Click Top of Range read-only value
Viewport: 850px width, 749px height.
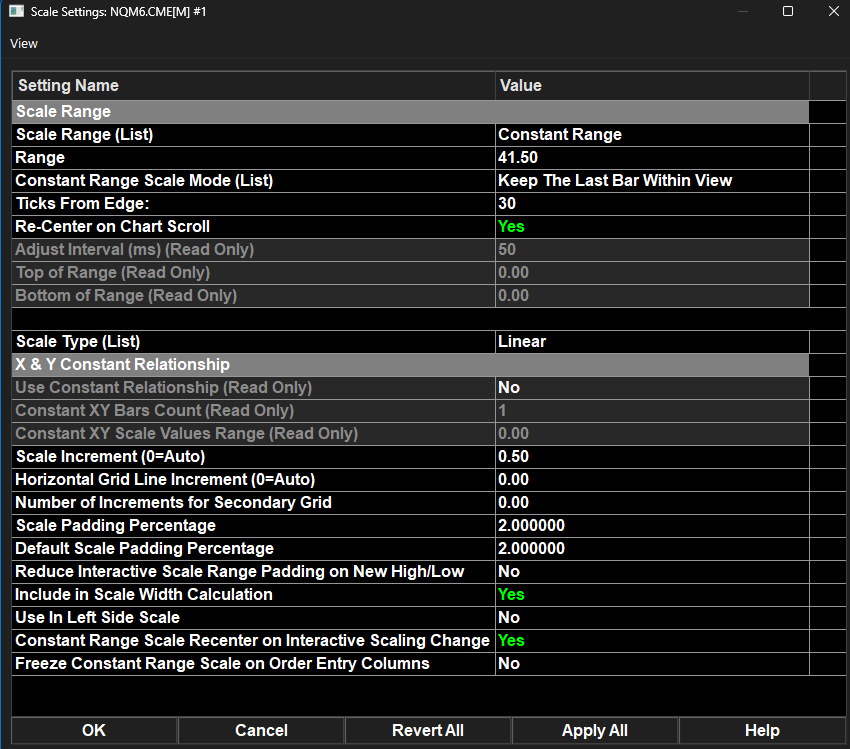pos(652,273)
